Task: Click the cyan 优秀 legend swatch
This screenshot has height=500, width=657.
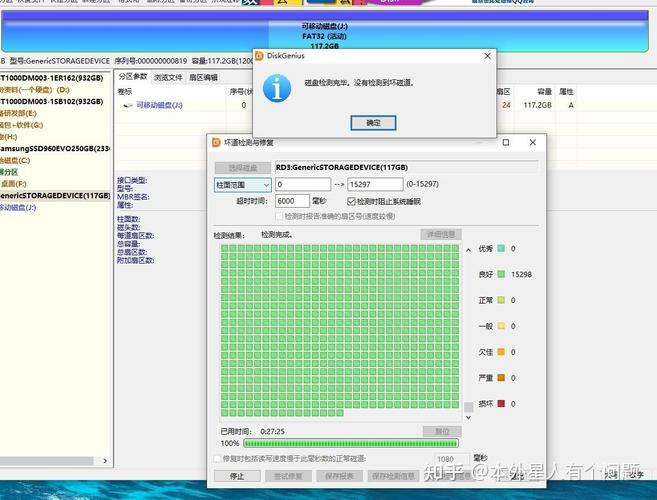Action: click(501, 249)
